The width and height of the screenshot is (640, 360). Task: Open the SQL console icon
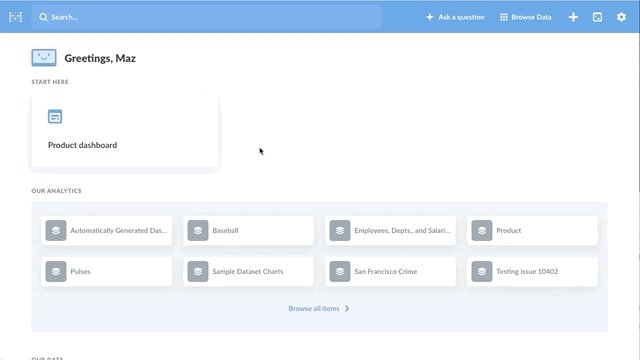(597, 17)
